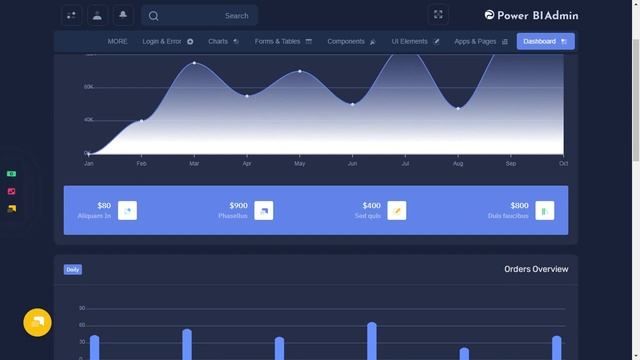Click the icon beside $80 Aliquam In

[x=127, y=211]
